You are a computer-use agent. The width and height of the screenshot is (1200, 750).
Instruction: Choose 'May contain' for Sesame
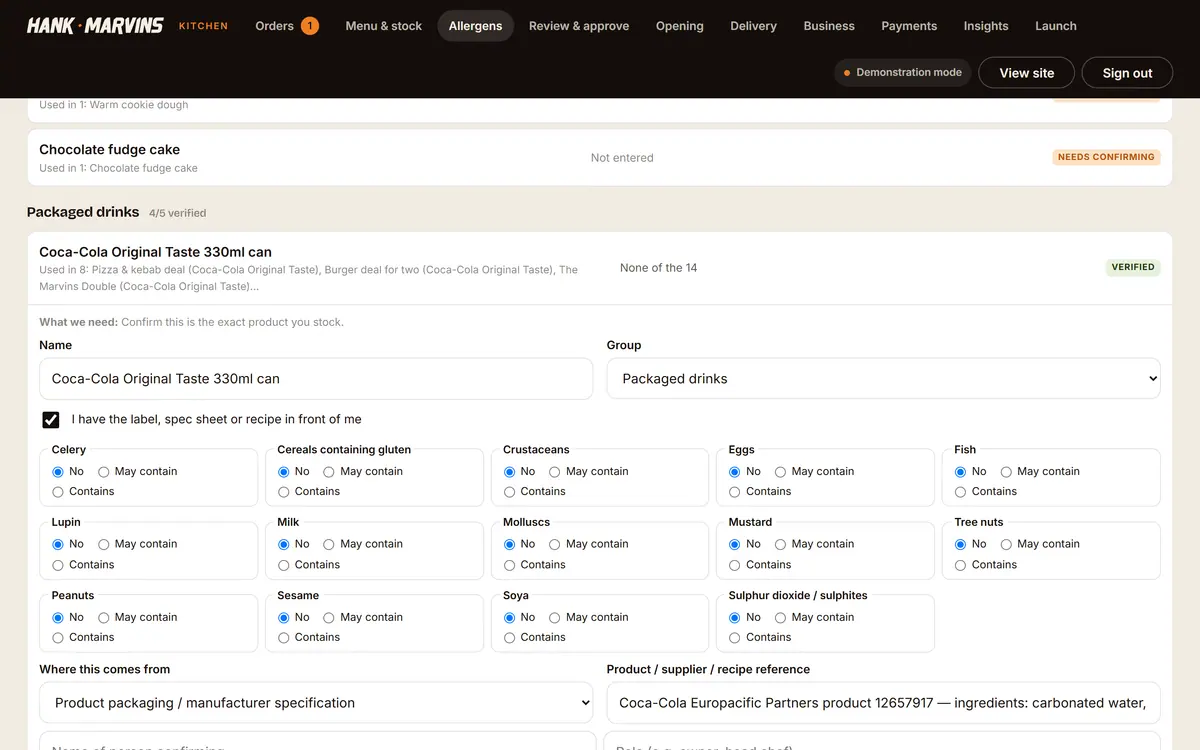pyautogui.click(x=329, y=618)
